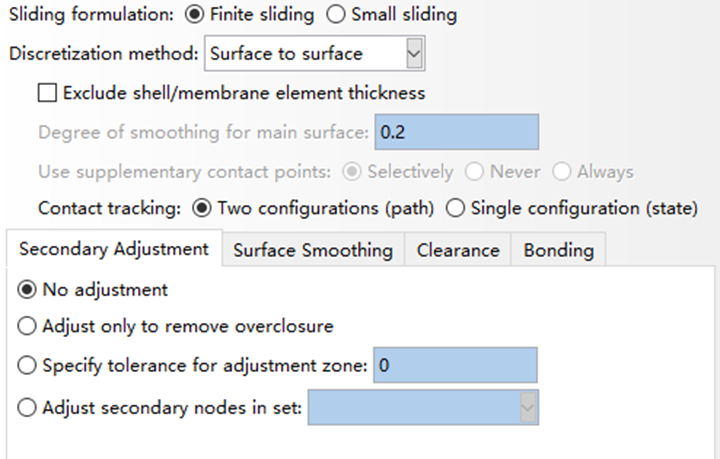Screen dimensions: 720x459
Task: Pick Never for supplementary contact points
Action: pos(475,171)
